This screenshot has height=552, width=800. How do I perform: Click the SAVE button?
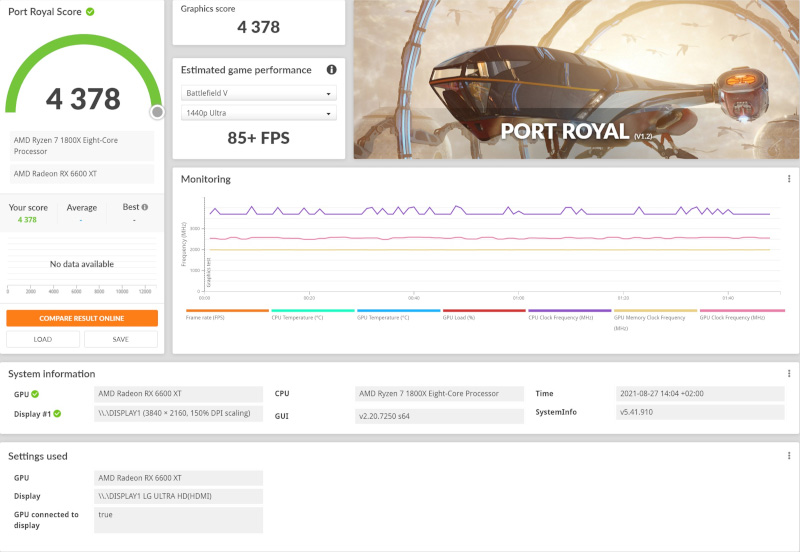[121, 339]
